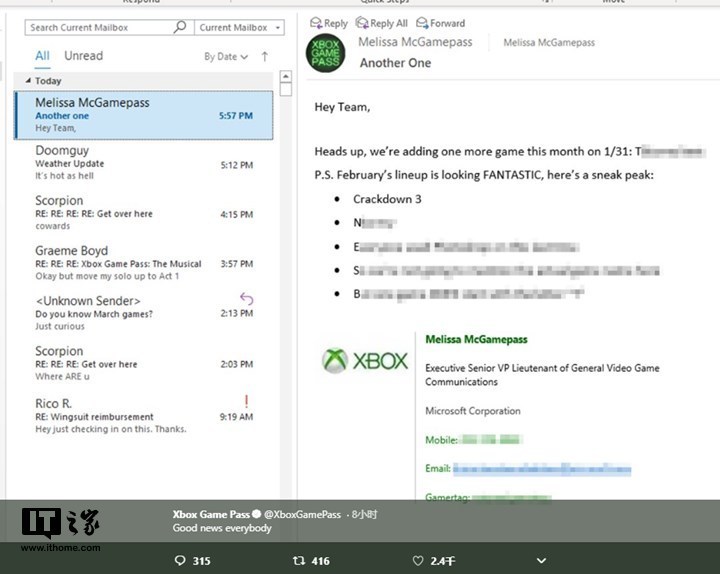
Task: Click the green Melissa McGamepass signature name
Action: tap(476, 339)
